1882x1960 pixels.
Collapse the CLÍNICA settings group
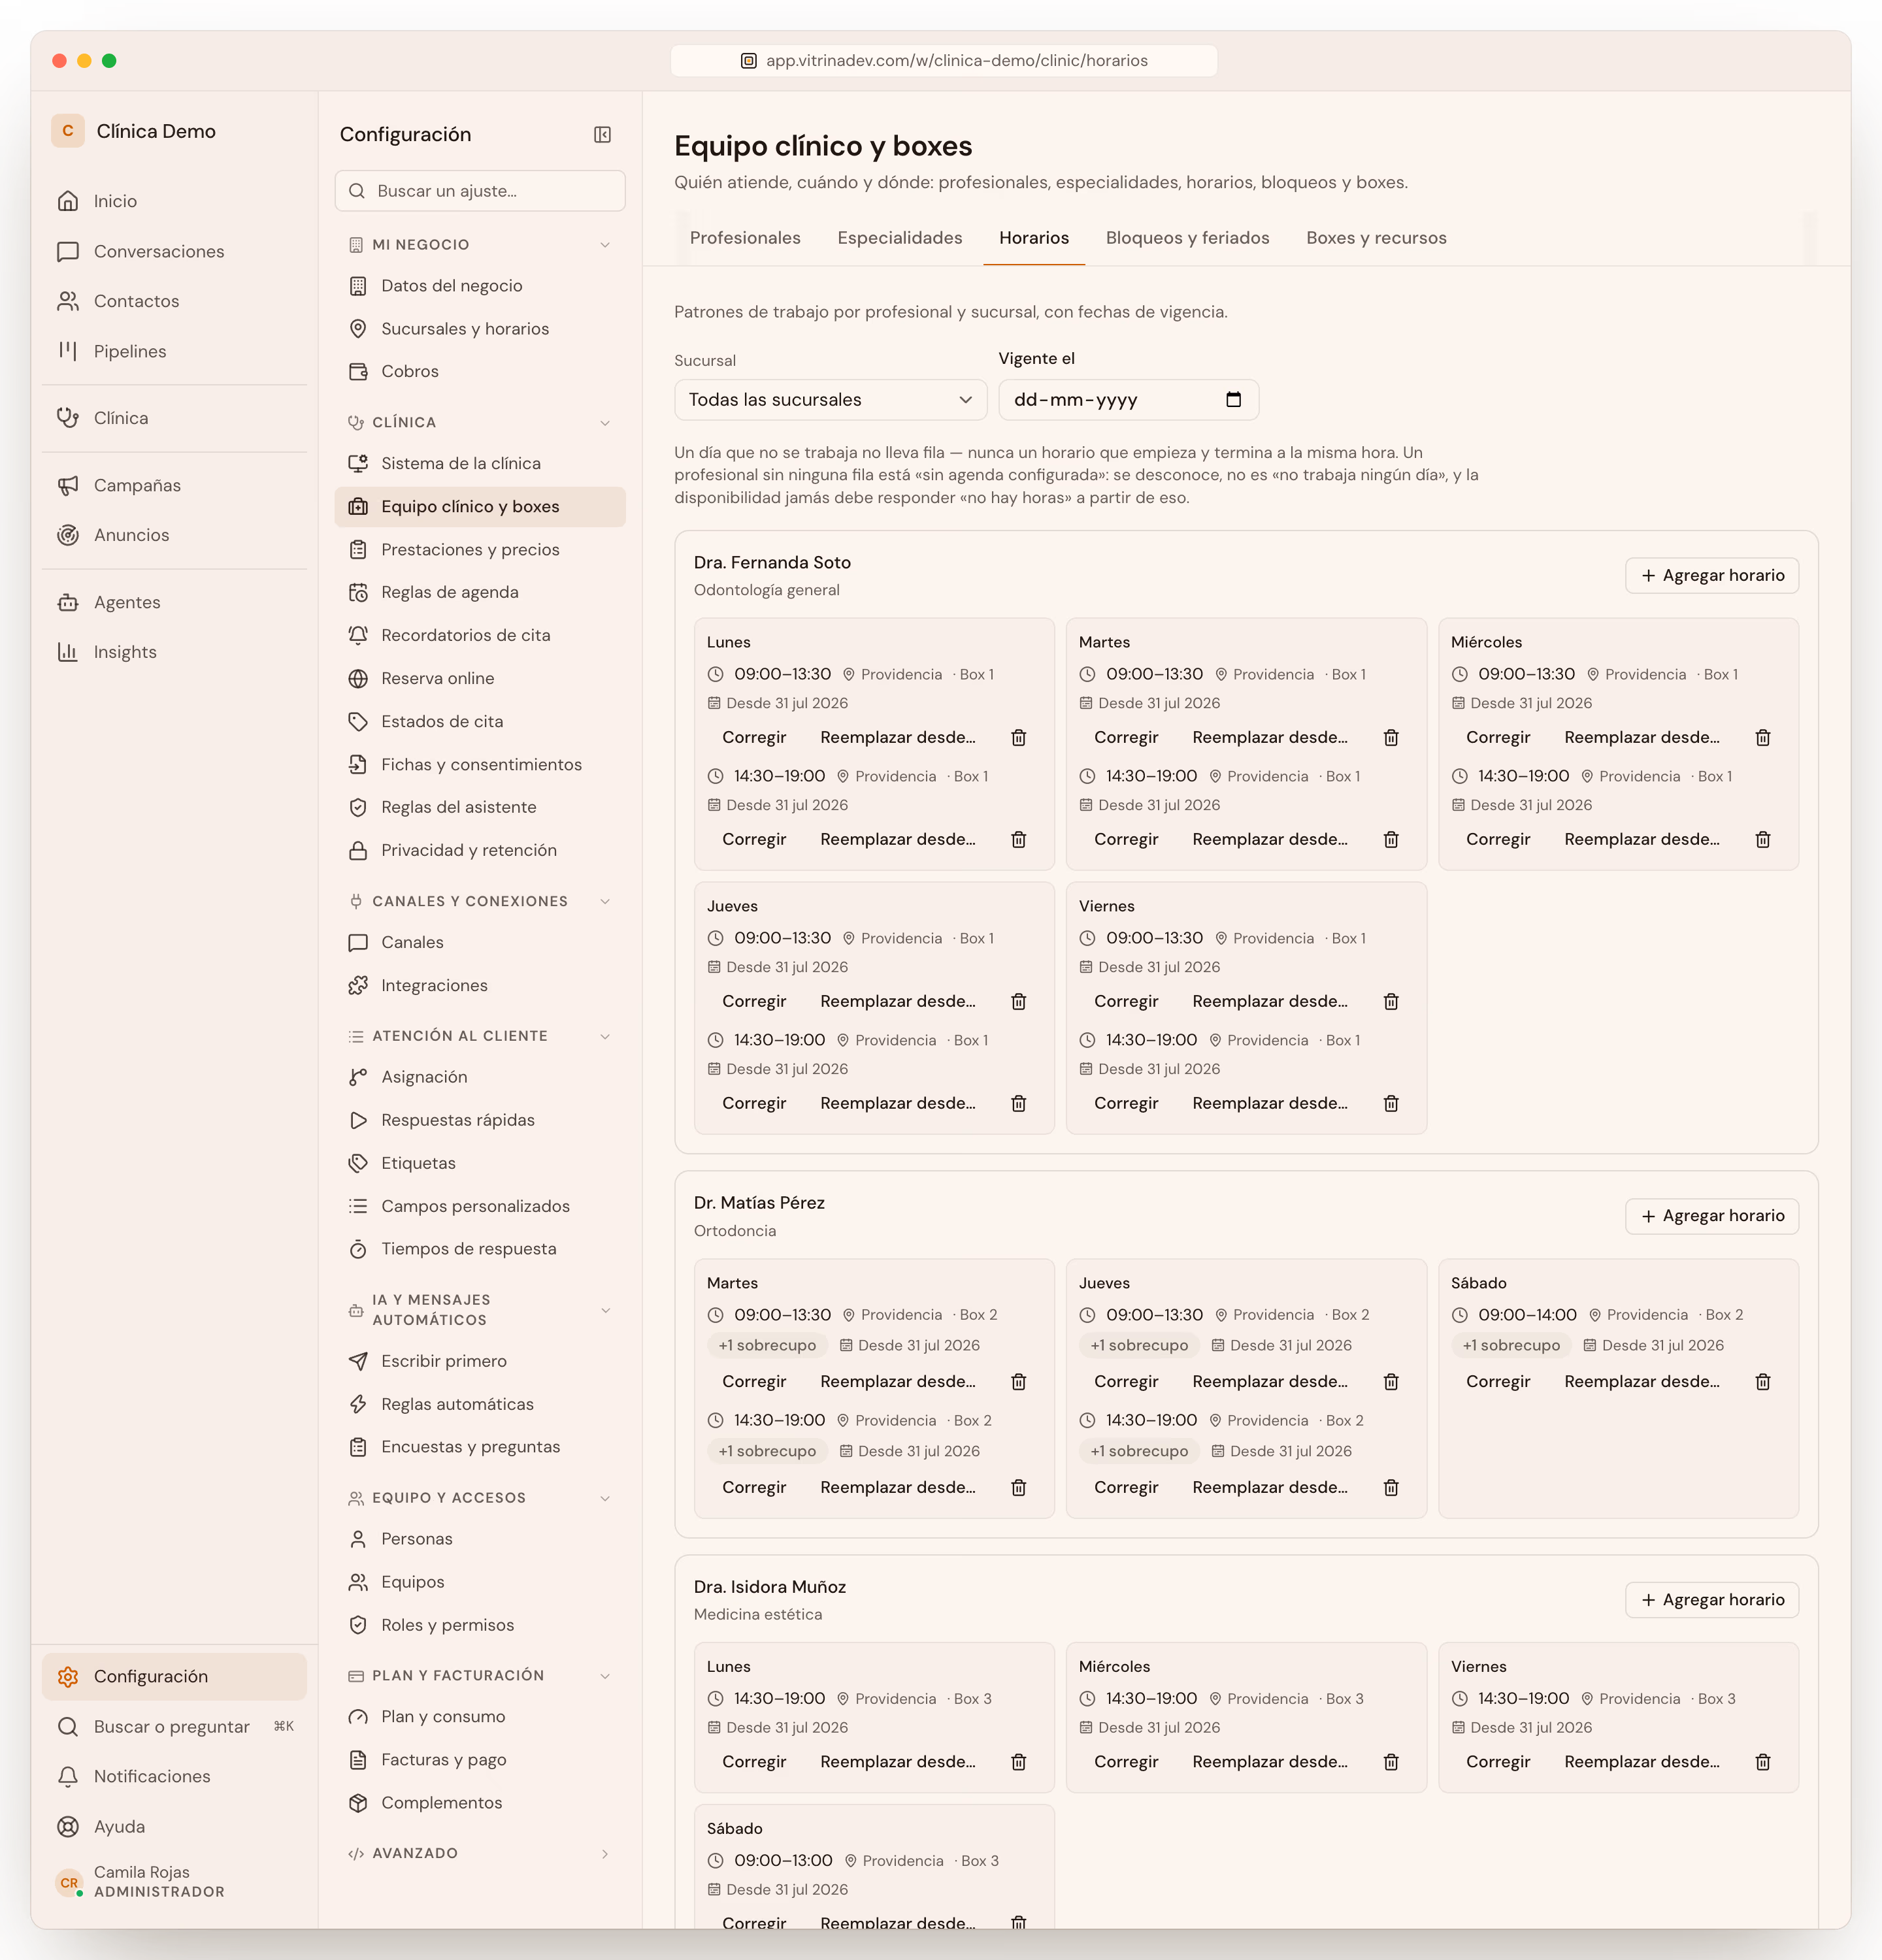480,423
